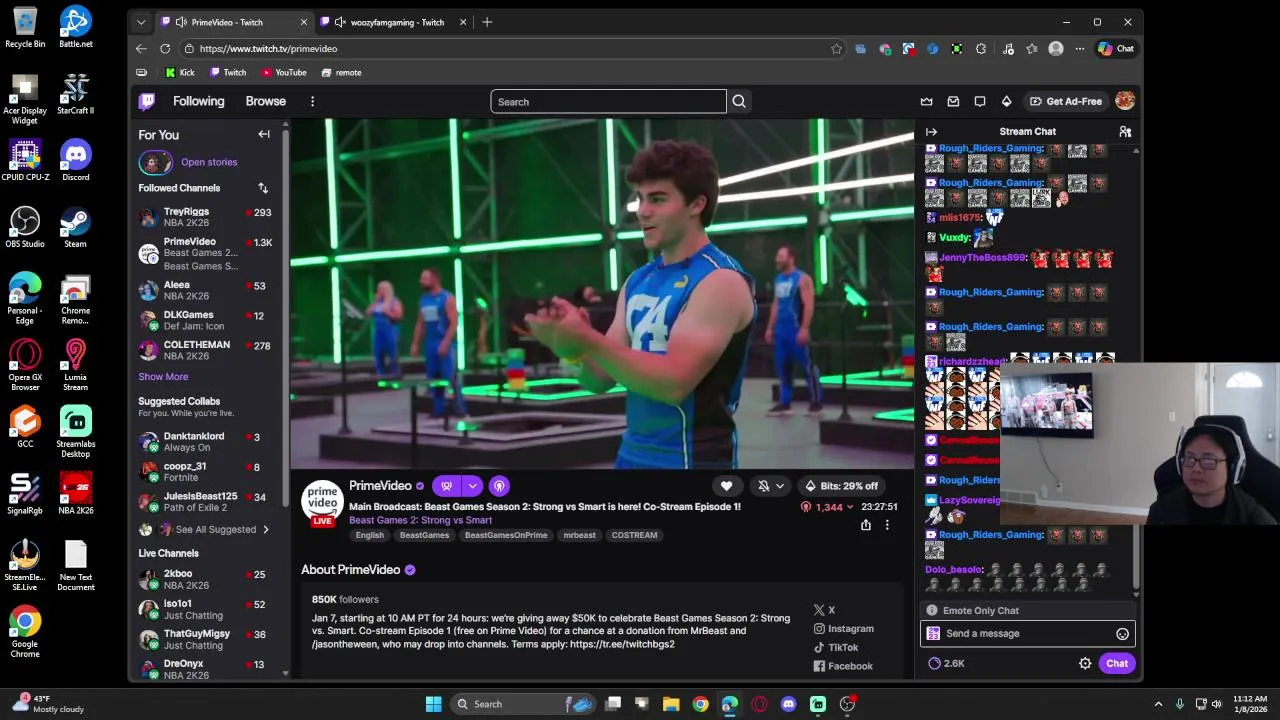
Task: Open the Whispers speech bubble icon
Action: tap(980, 101)
